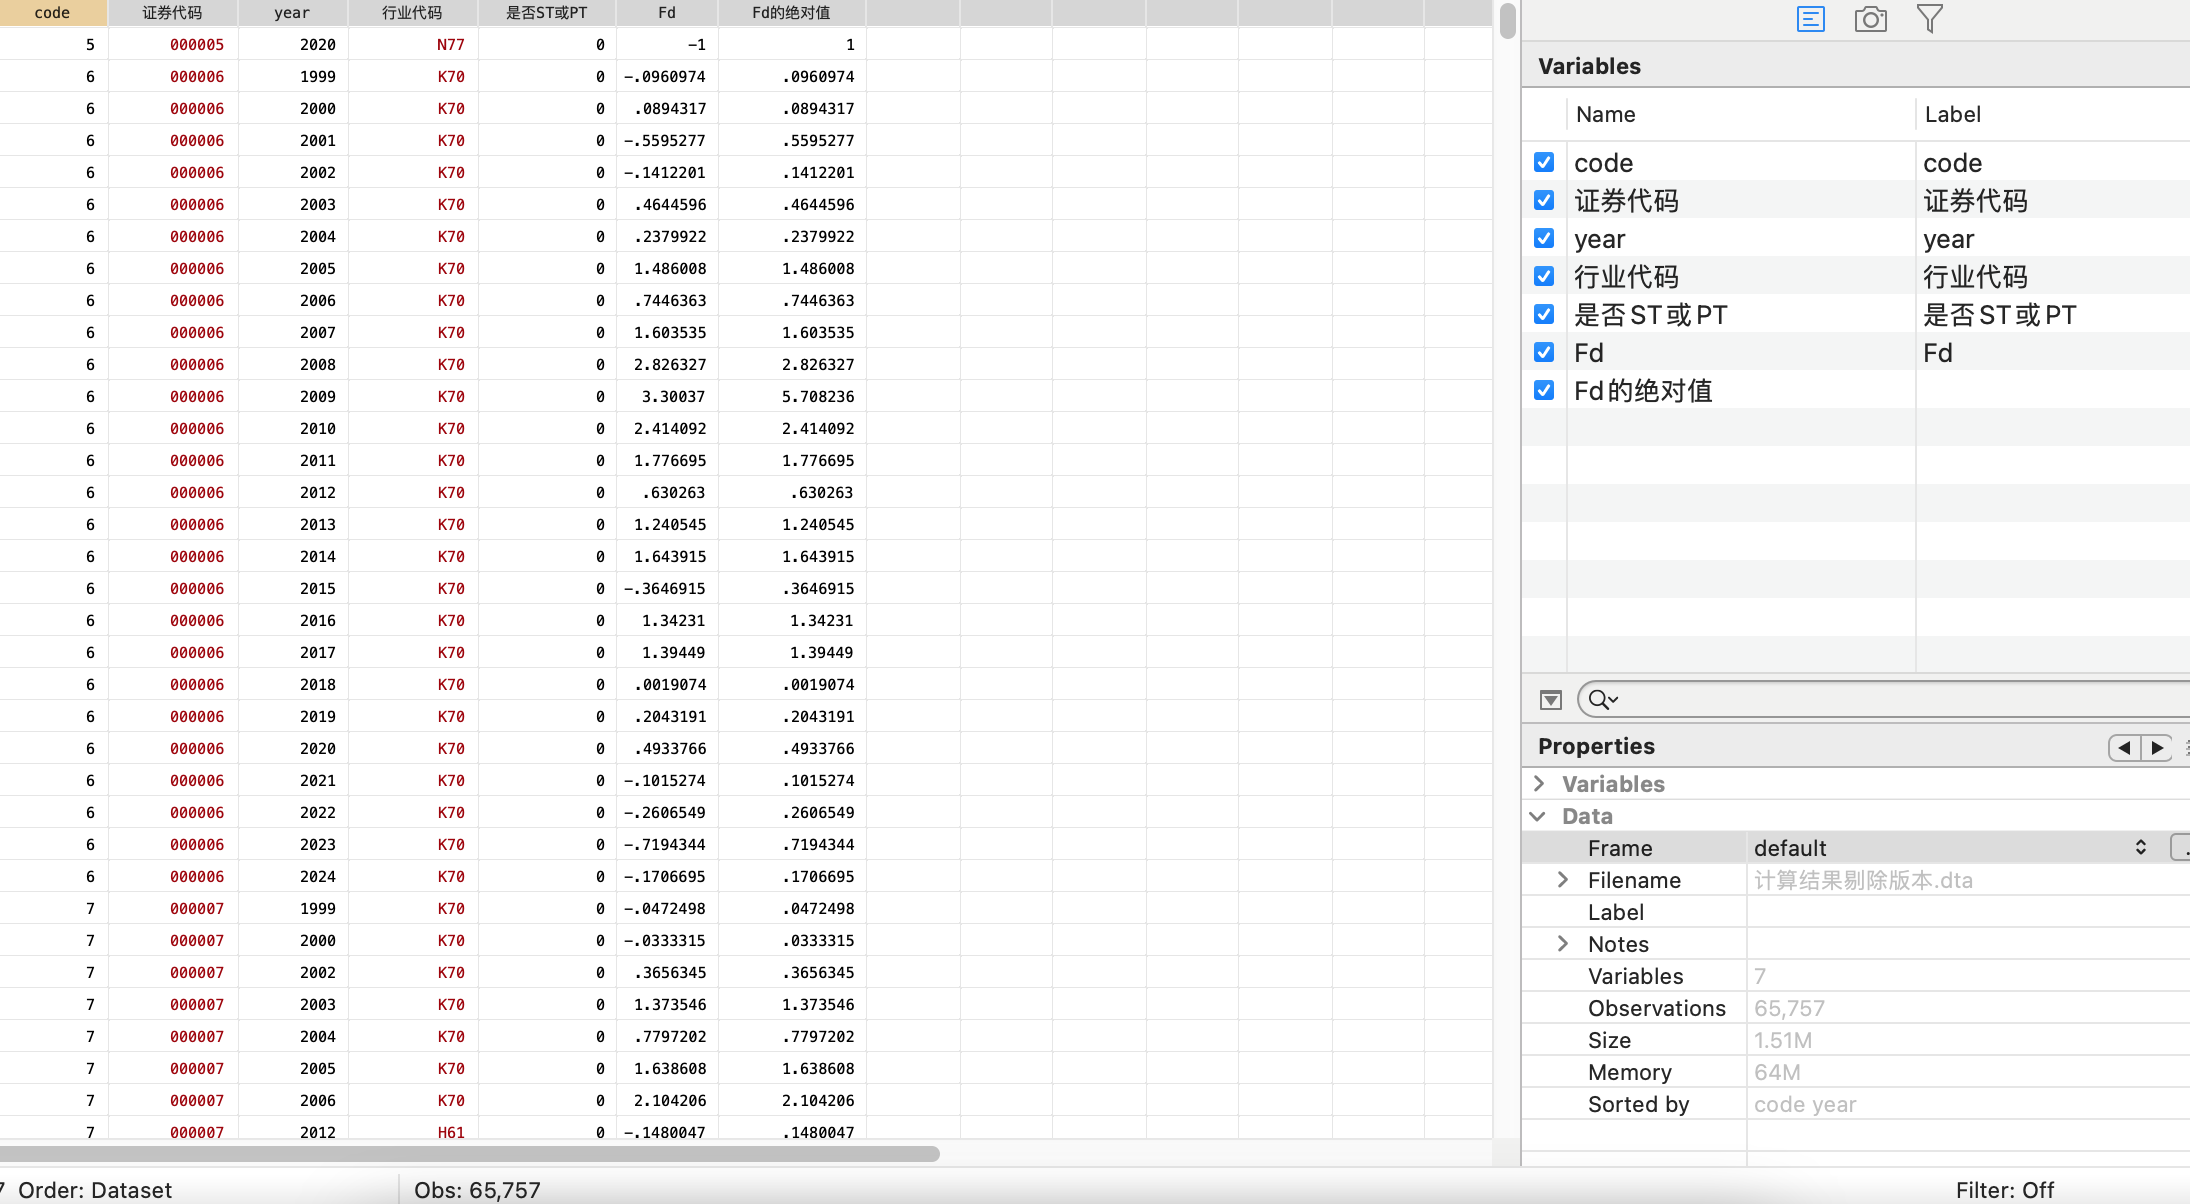Expand the Notes property row

pyautogui.click(x=1563, y=944)
